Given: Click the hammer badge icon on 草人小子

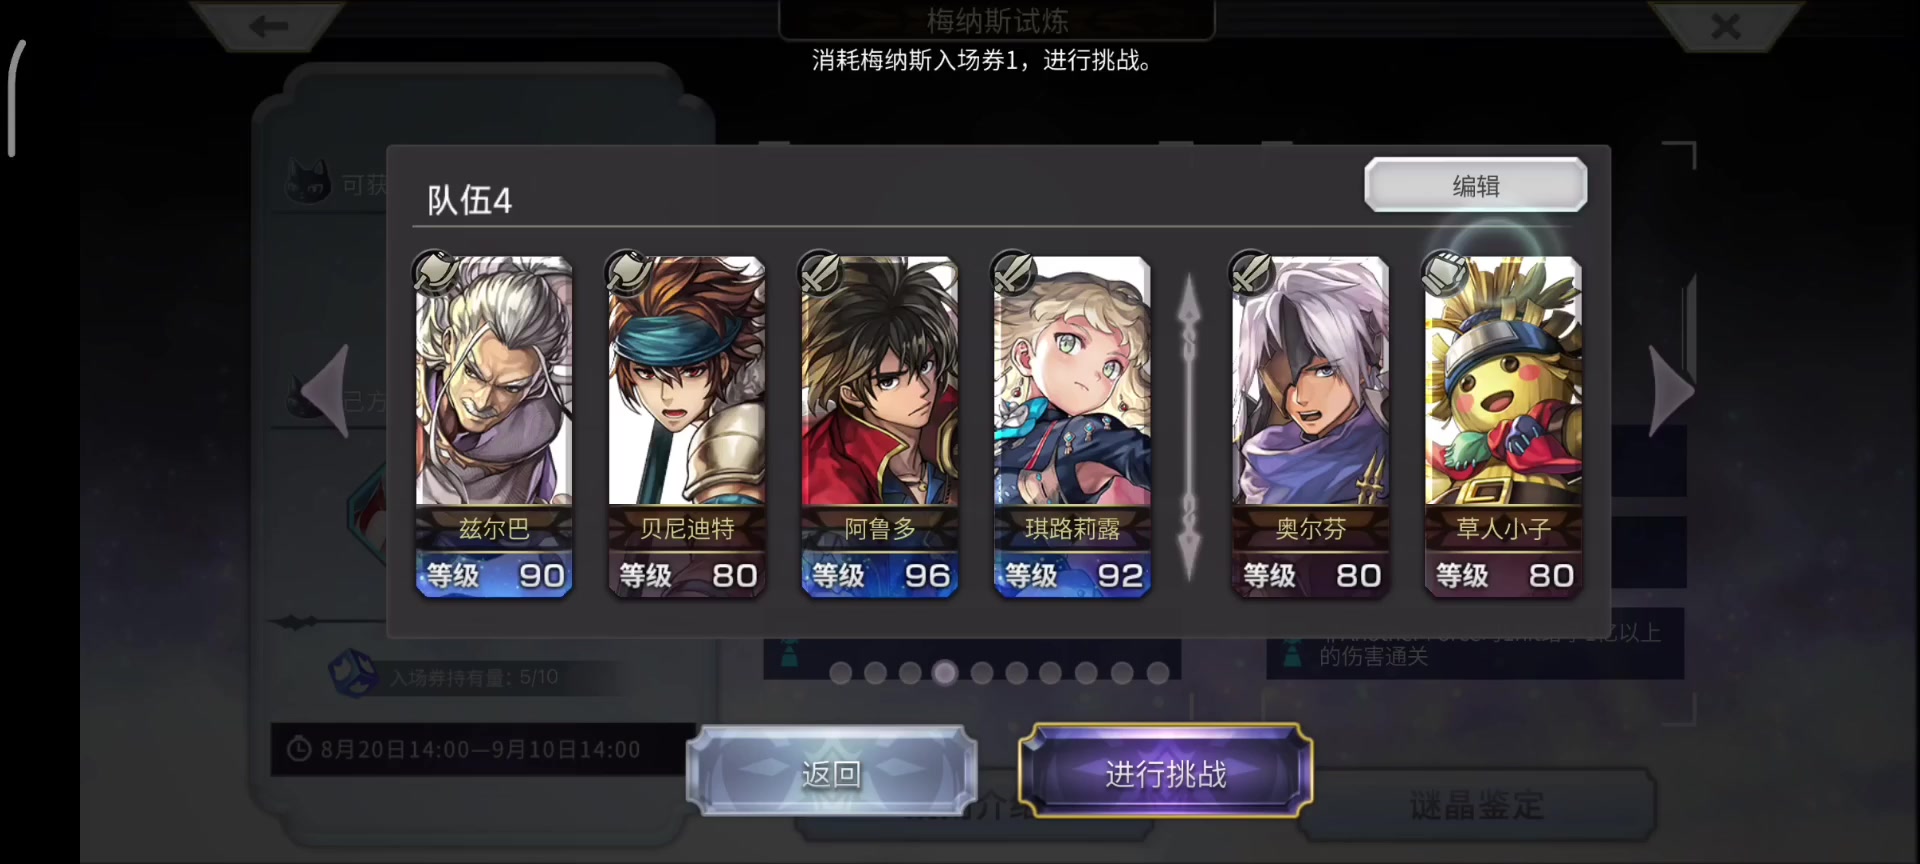Looking at the screenshot, I should pos(1444,271).
